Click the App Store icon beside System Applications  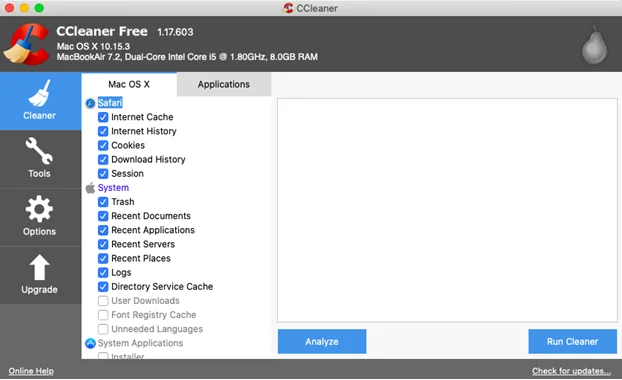pos(90,343)
